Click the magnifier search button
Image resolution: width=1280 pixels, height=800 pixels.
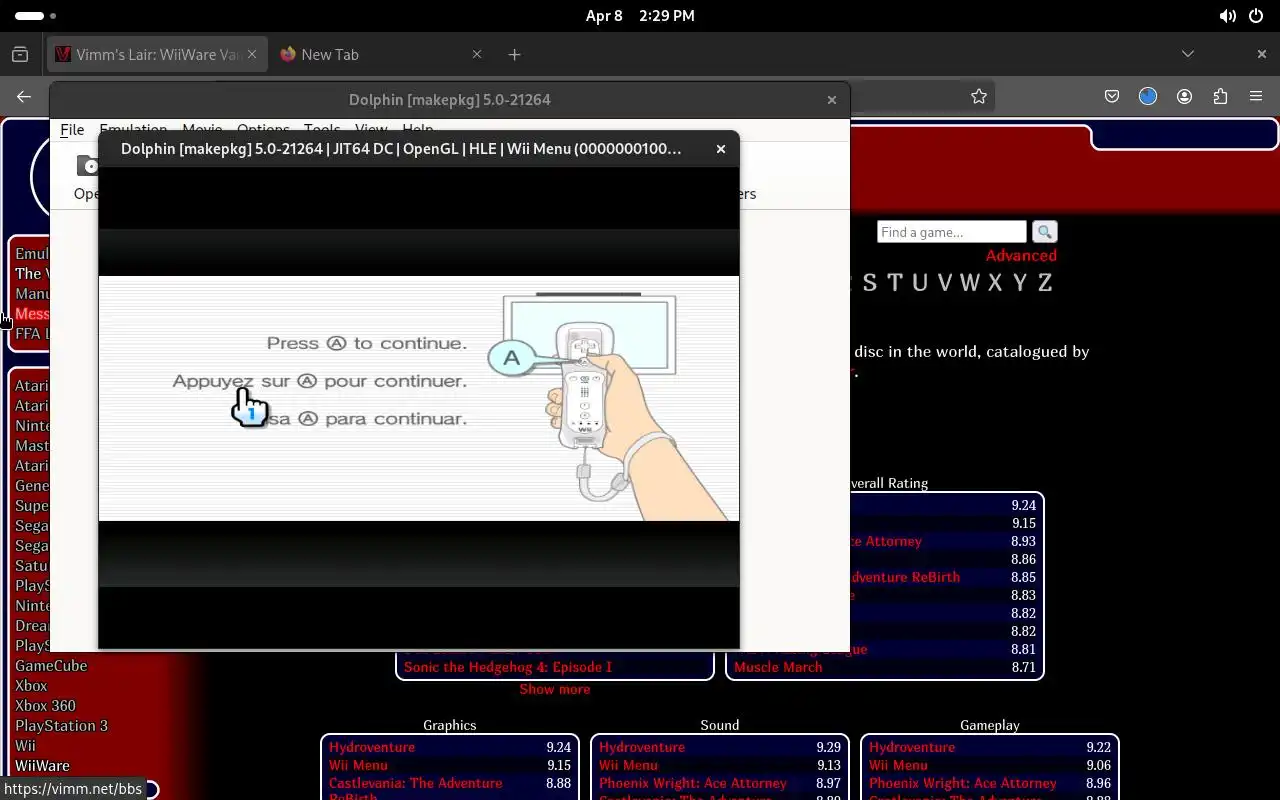(1045, 232)
